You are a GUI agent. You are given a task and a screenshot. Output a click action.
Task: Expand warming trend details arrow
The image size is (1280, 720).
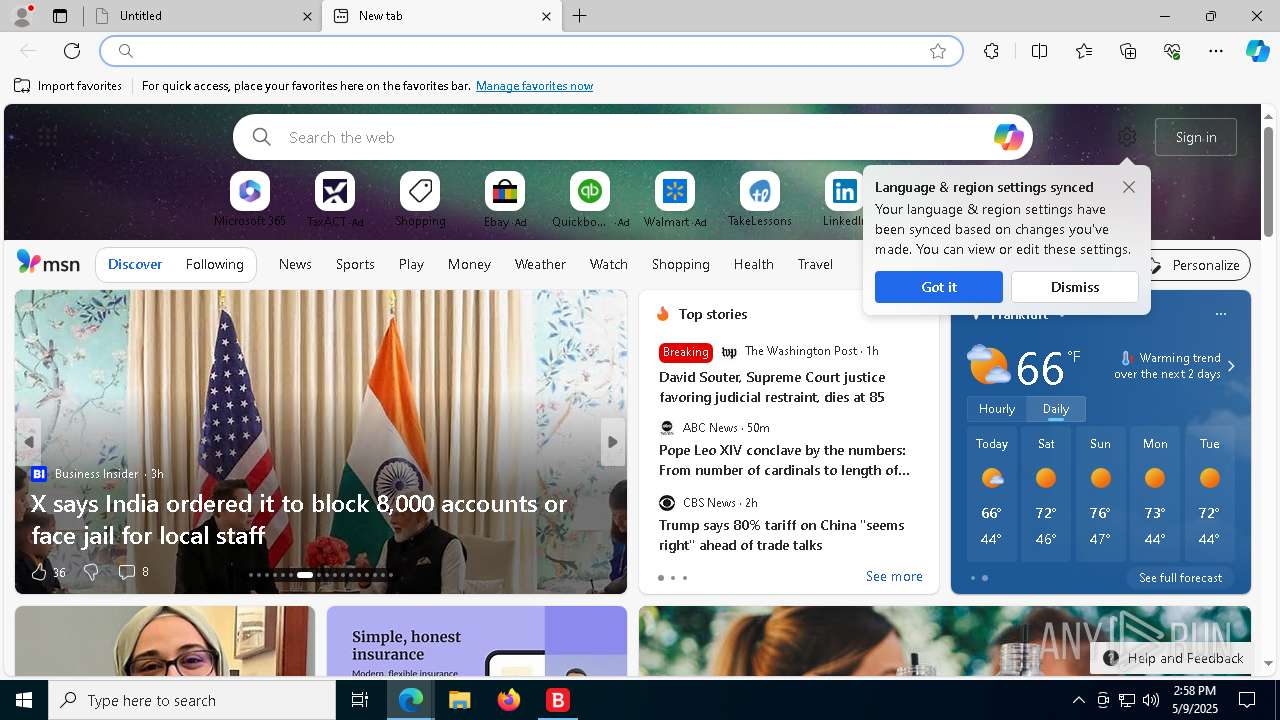coord(1231,366)
